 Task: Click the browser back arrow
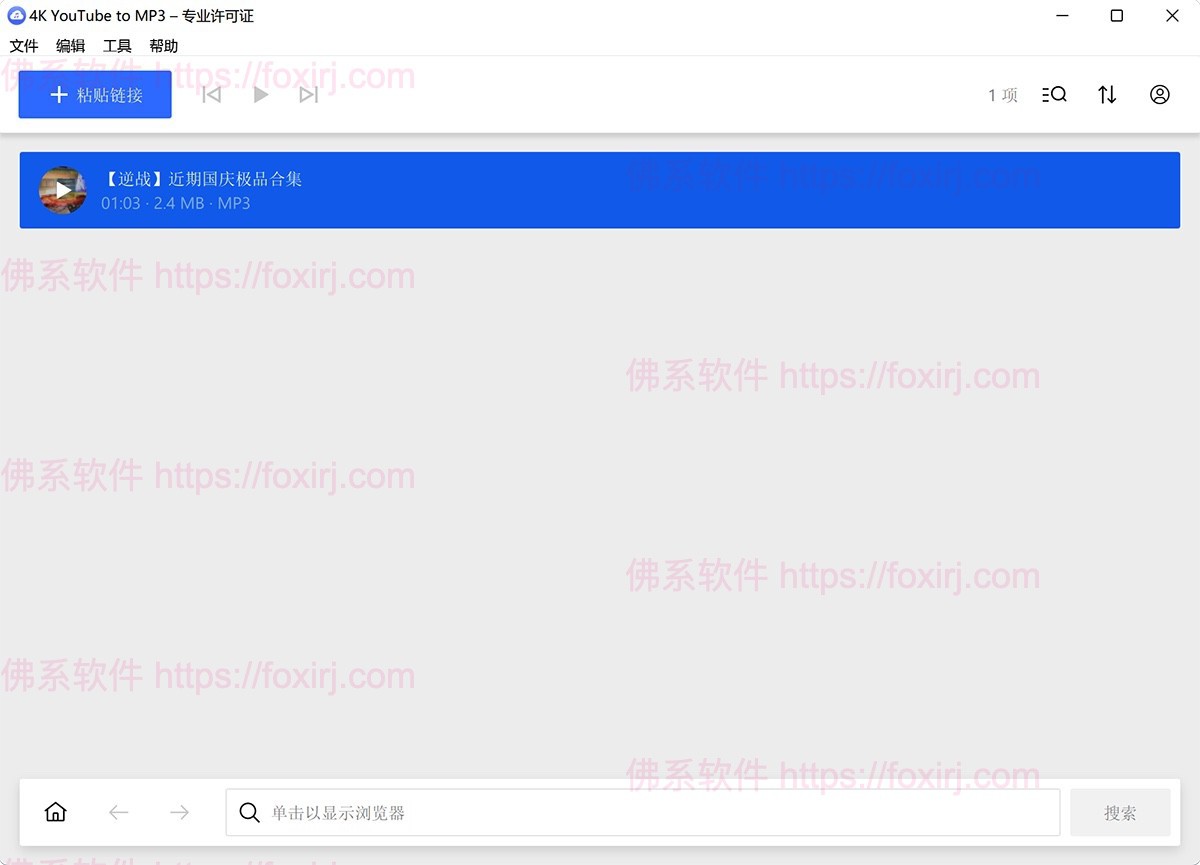(118, 812)
